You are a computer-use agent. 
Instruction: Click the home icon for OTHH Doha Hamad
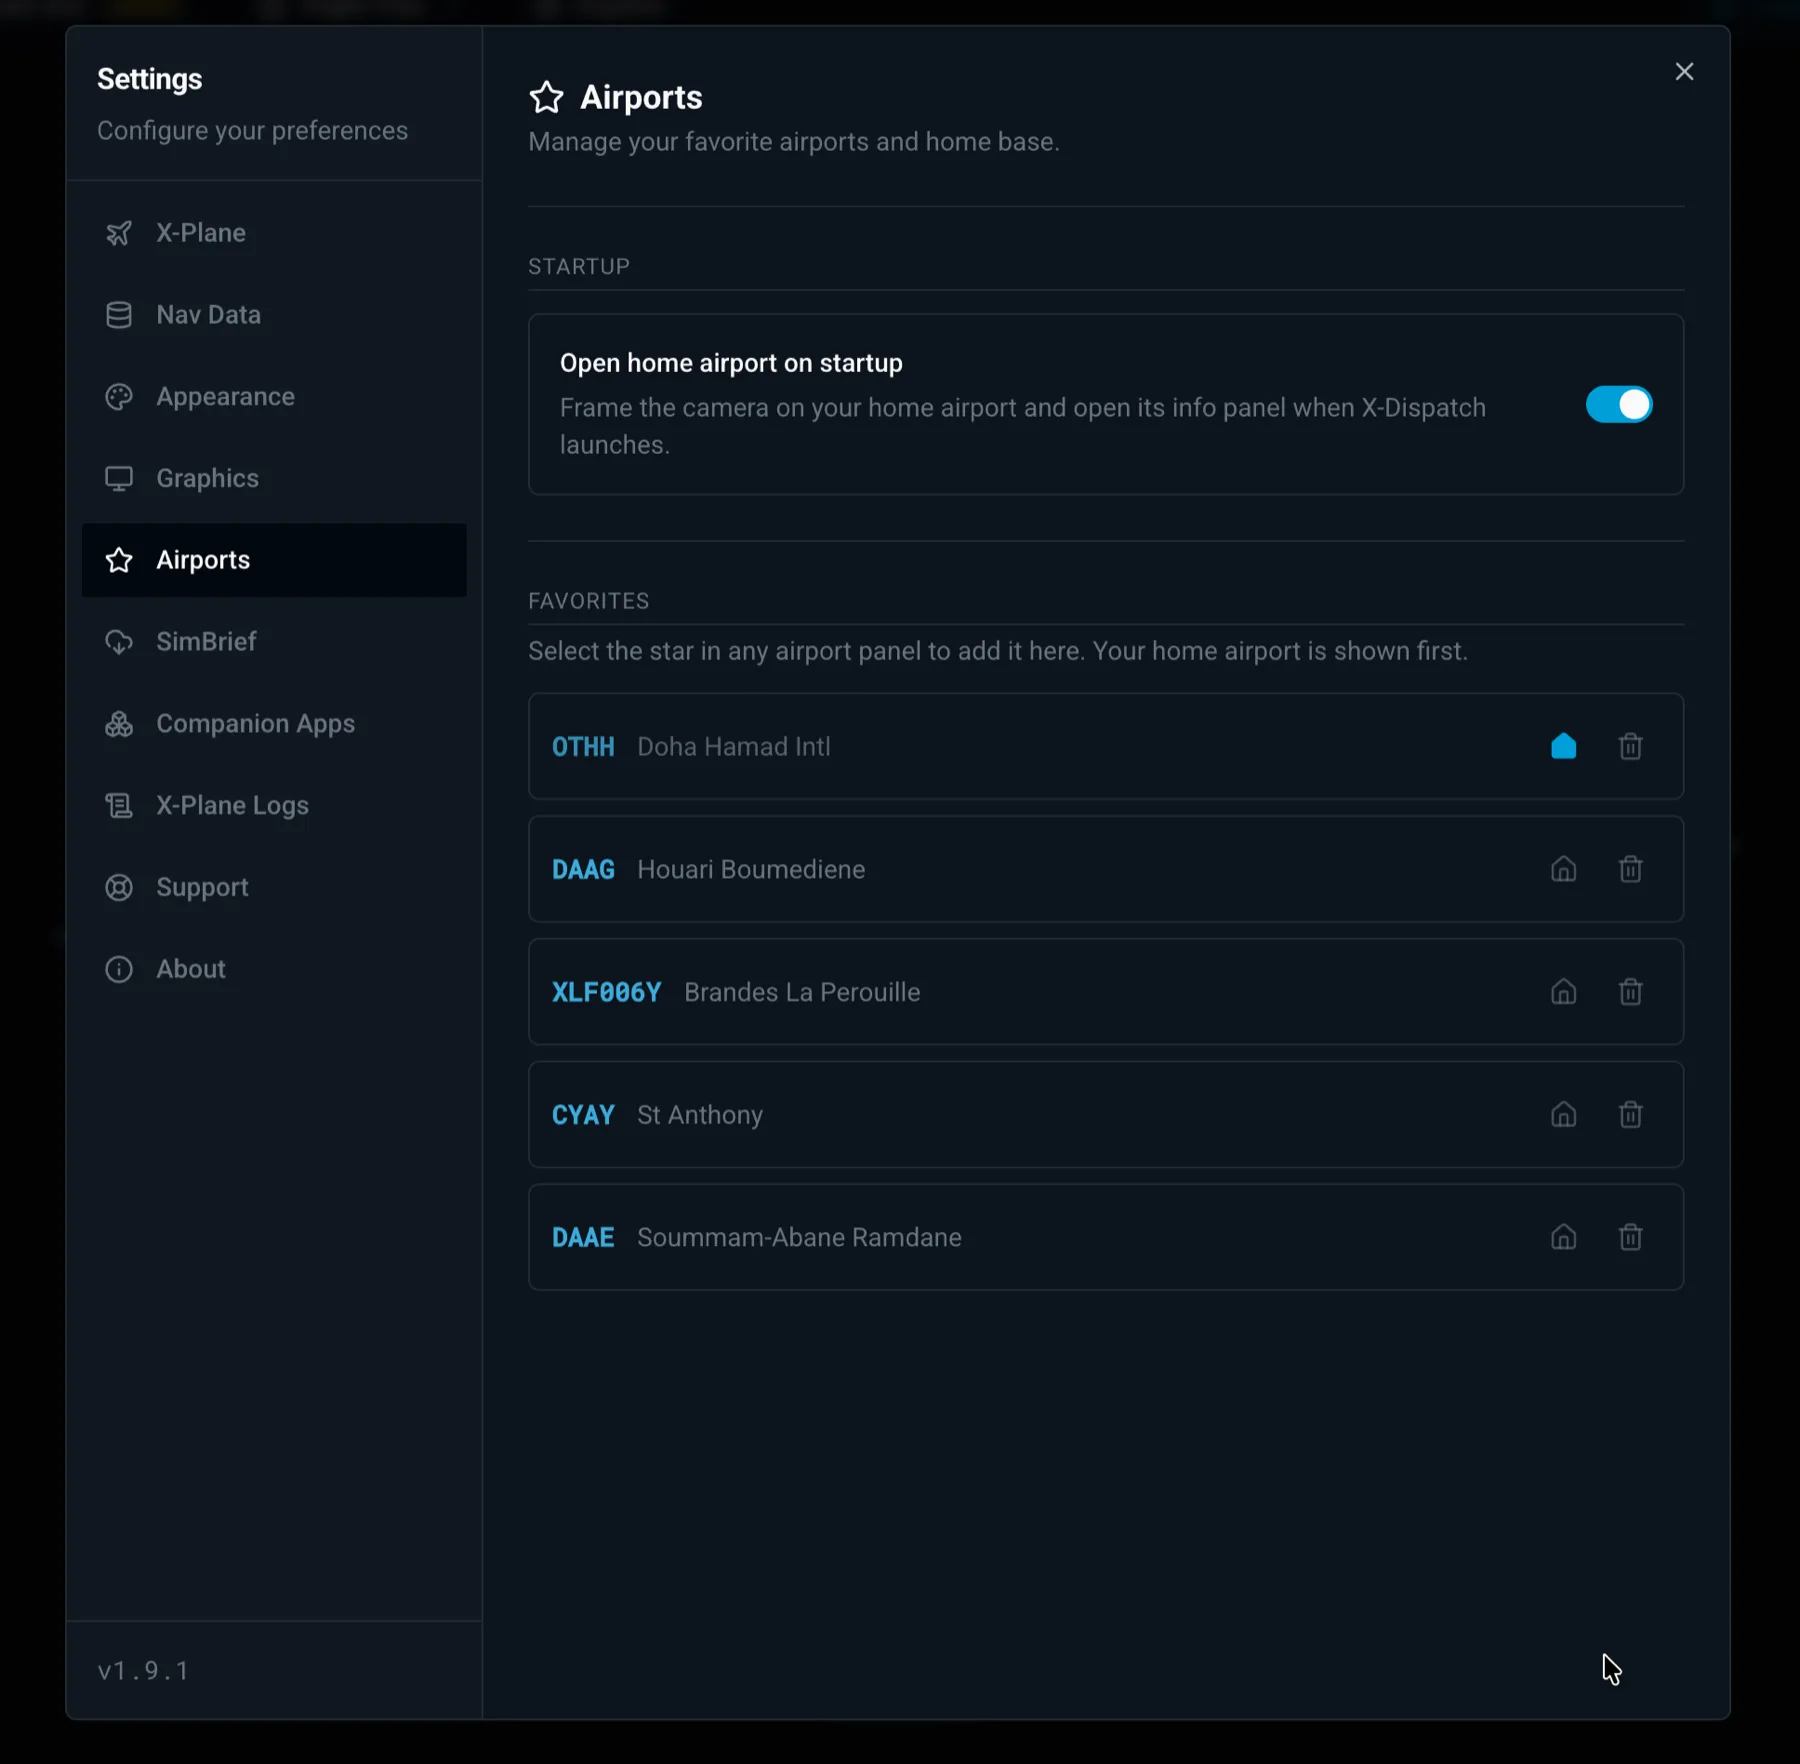(x=1563, y=747)
